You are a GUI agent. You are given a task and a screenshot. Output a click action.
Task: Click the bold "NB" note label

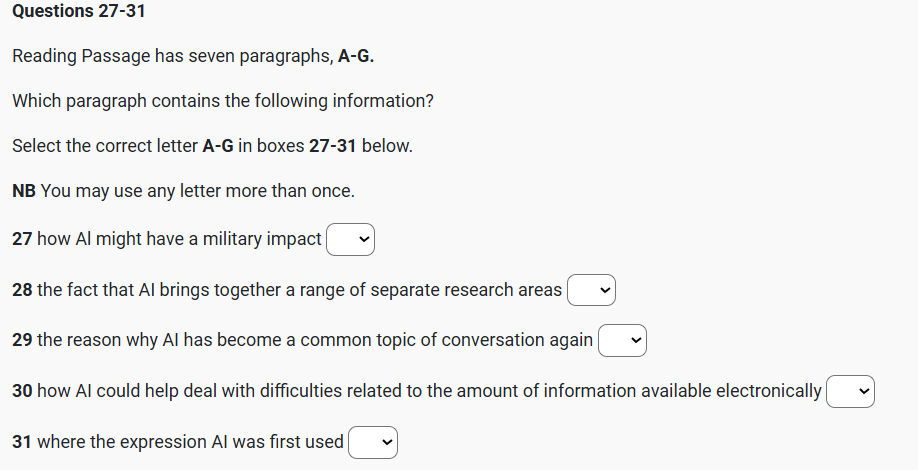pyautogui.click(x=24, y=191)
